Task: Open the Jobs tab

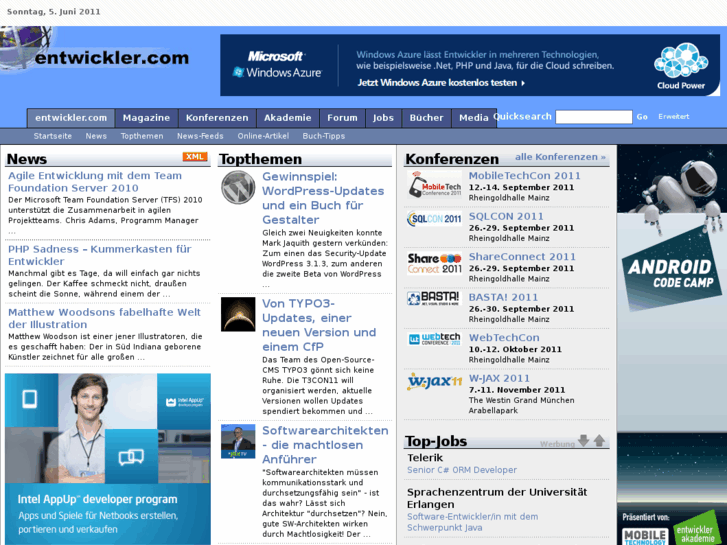Action: (383, 118)
